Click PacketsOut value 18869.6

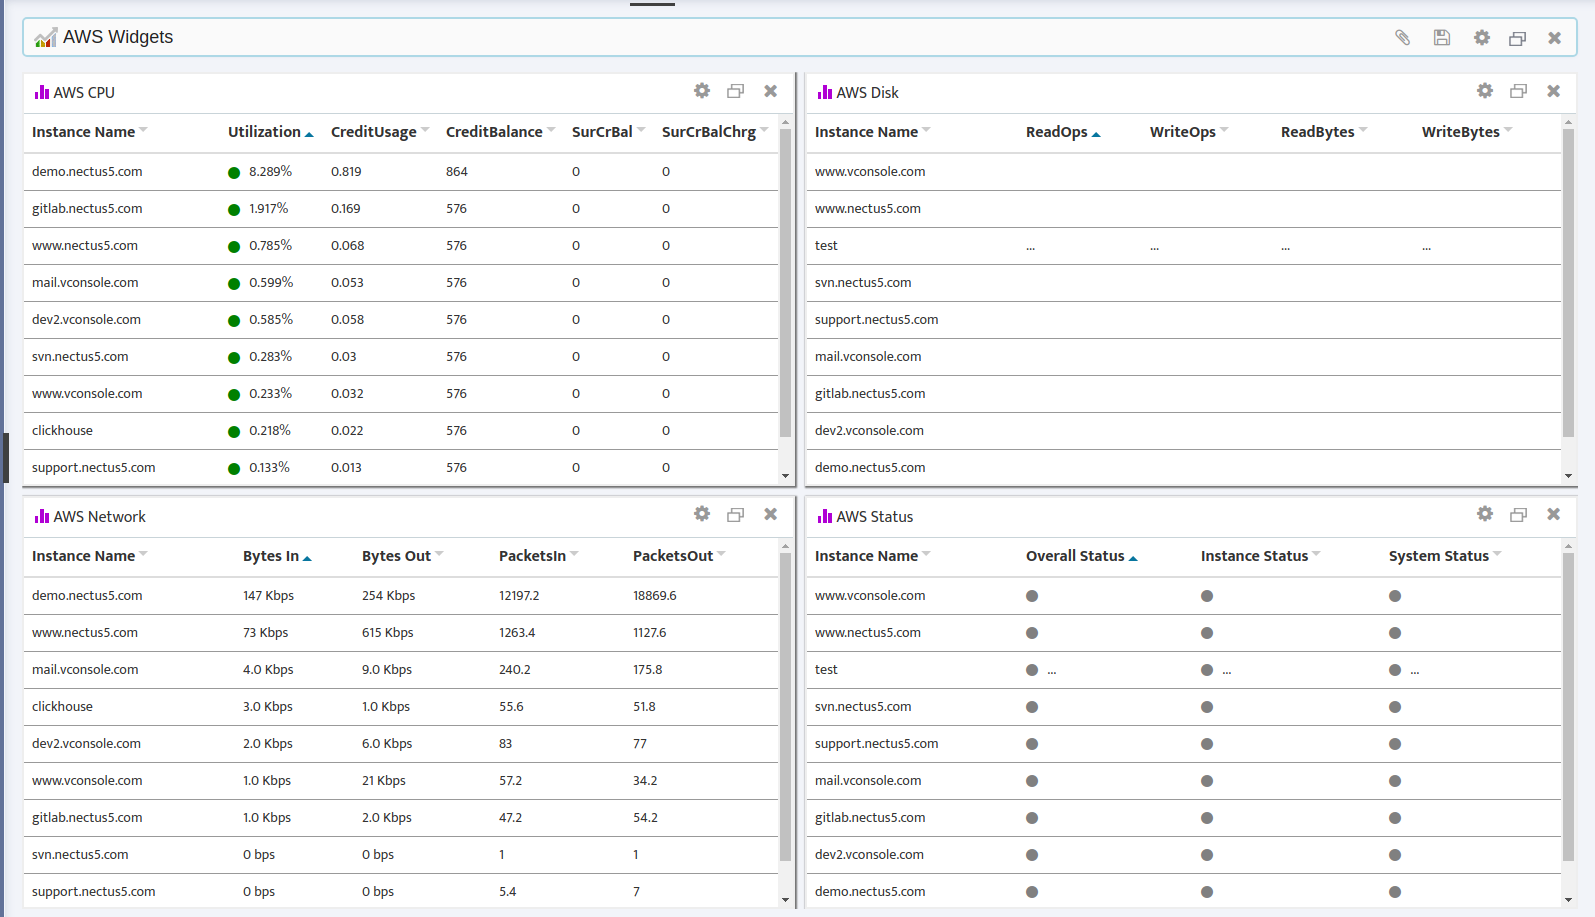(655, 596)
